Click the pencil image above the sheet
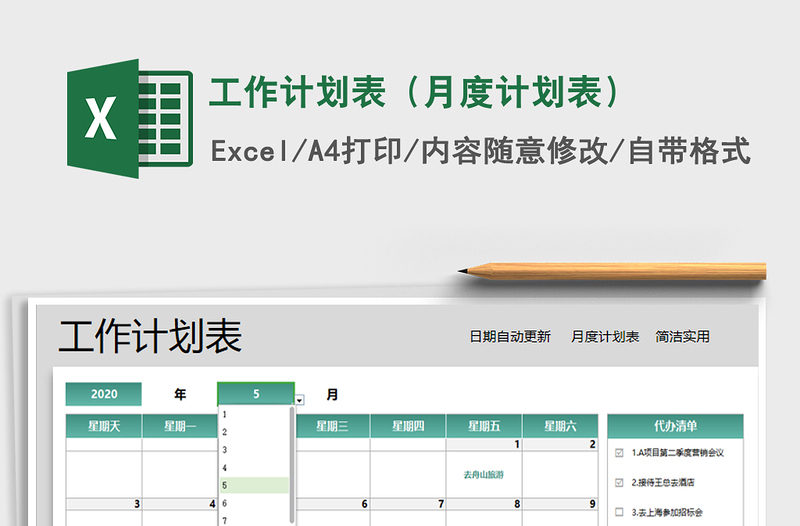 [x=612, y=270]
